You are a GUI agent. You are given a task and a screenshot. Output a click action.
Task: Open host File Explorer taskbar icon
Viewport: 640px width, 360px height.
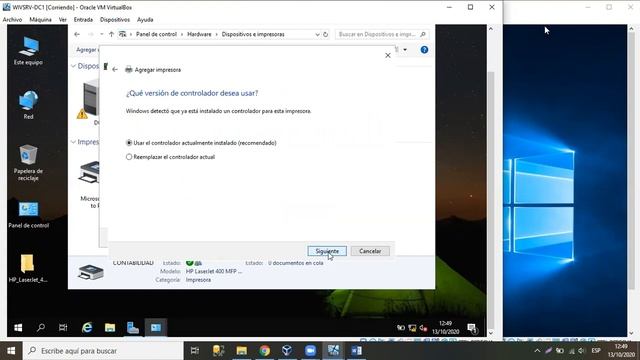coord(242,351)
